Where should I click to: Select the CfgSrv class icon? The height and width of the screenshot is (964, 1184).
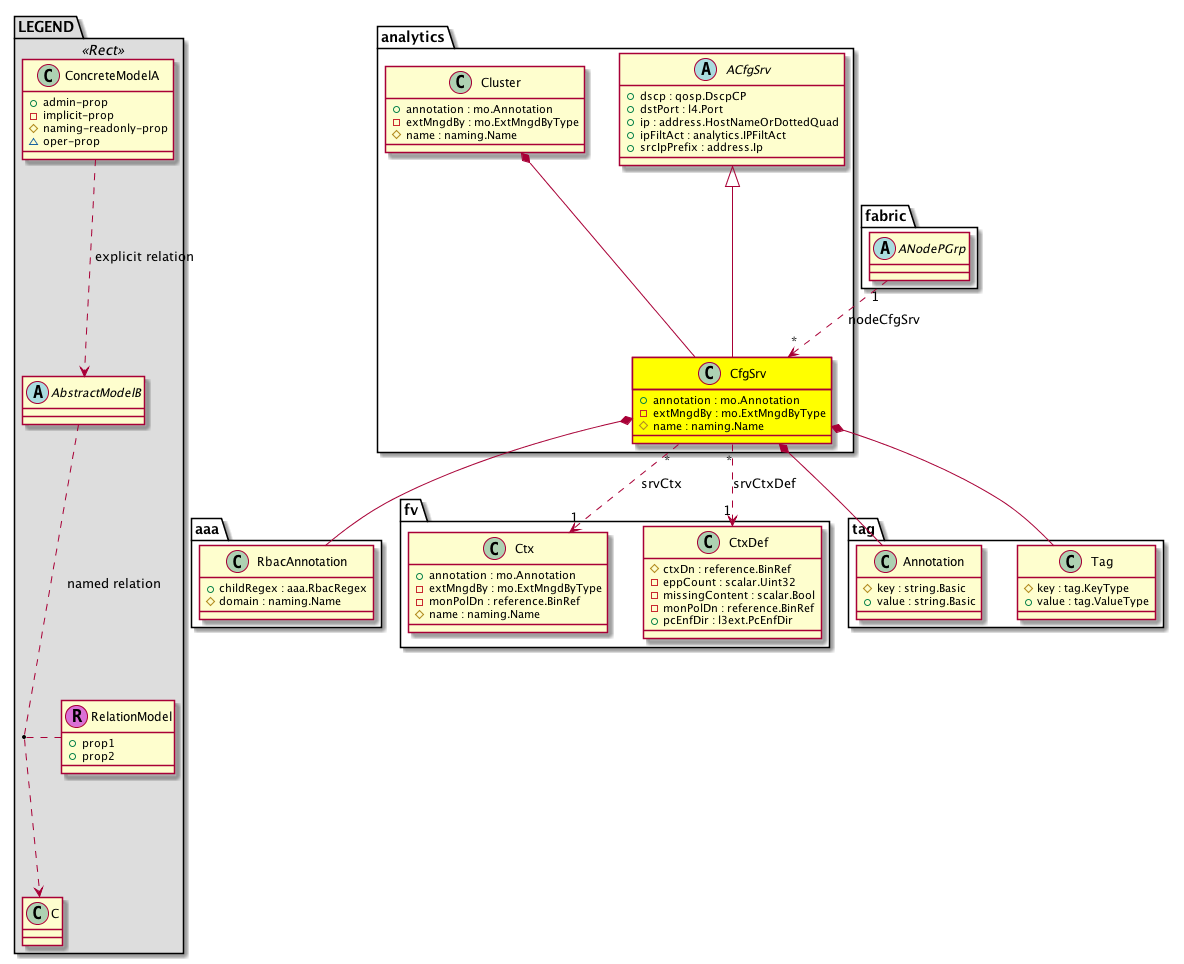point(709,374)
